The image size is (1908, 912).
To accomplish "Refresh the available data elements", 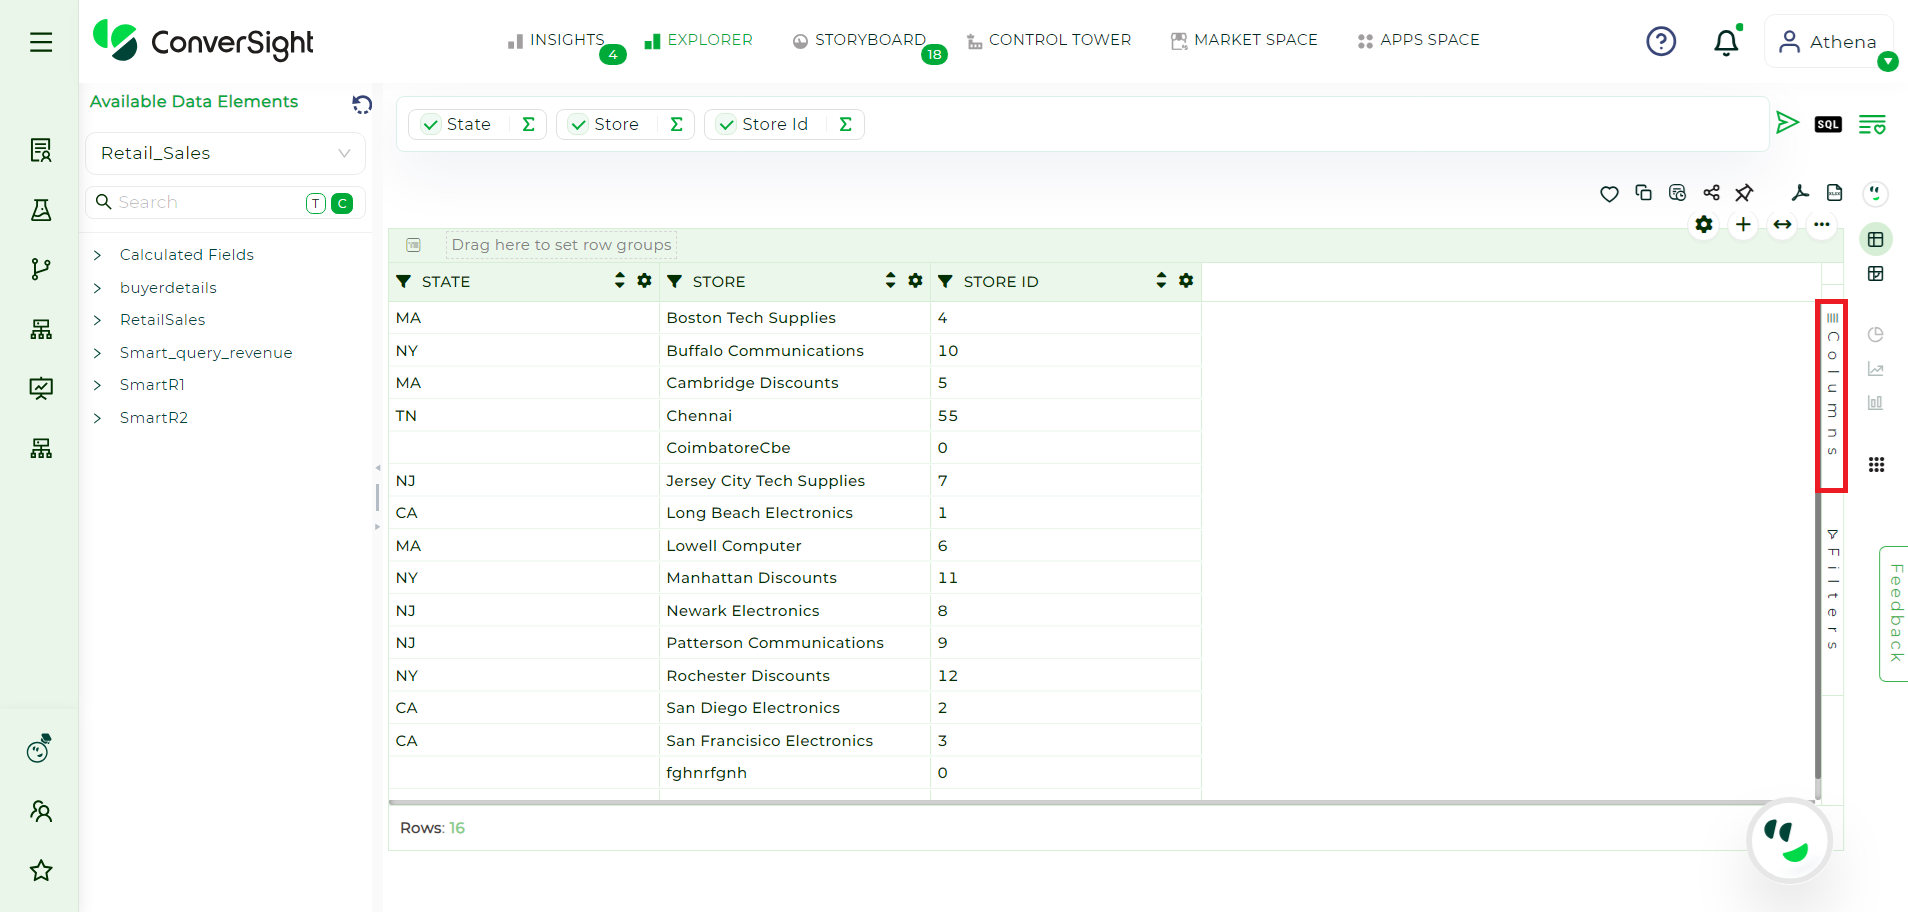I will click(x=362, y=104).
